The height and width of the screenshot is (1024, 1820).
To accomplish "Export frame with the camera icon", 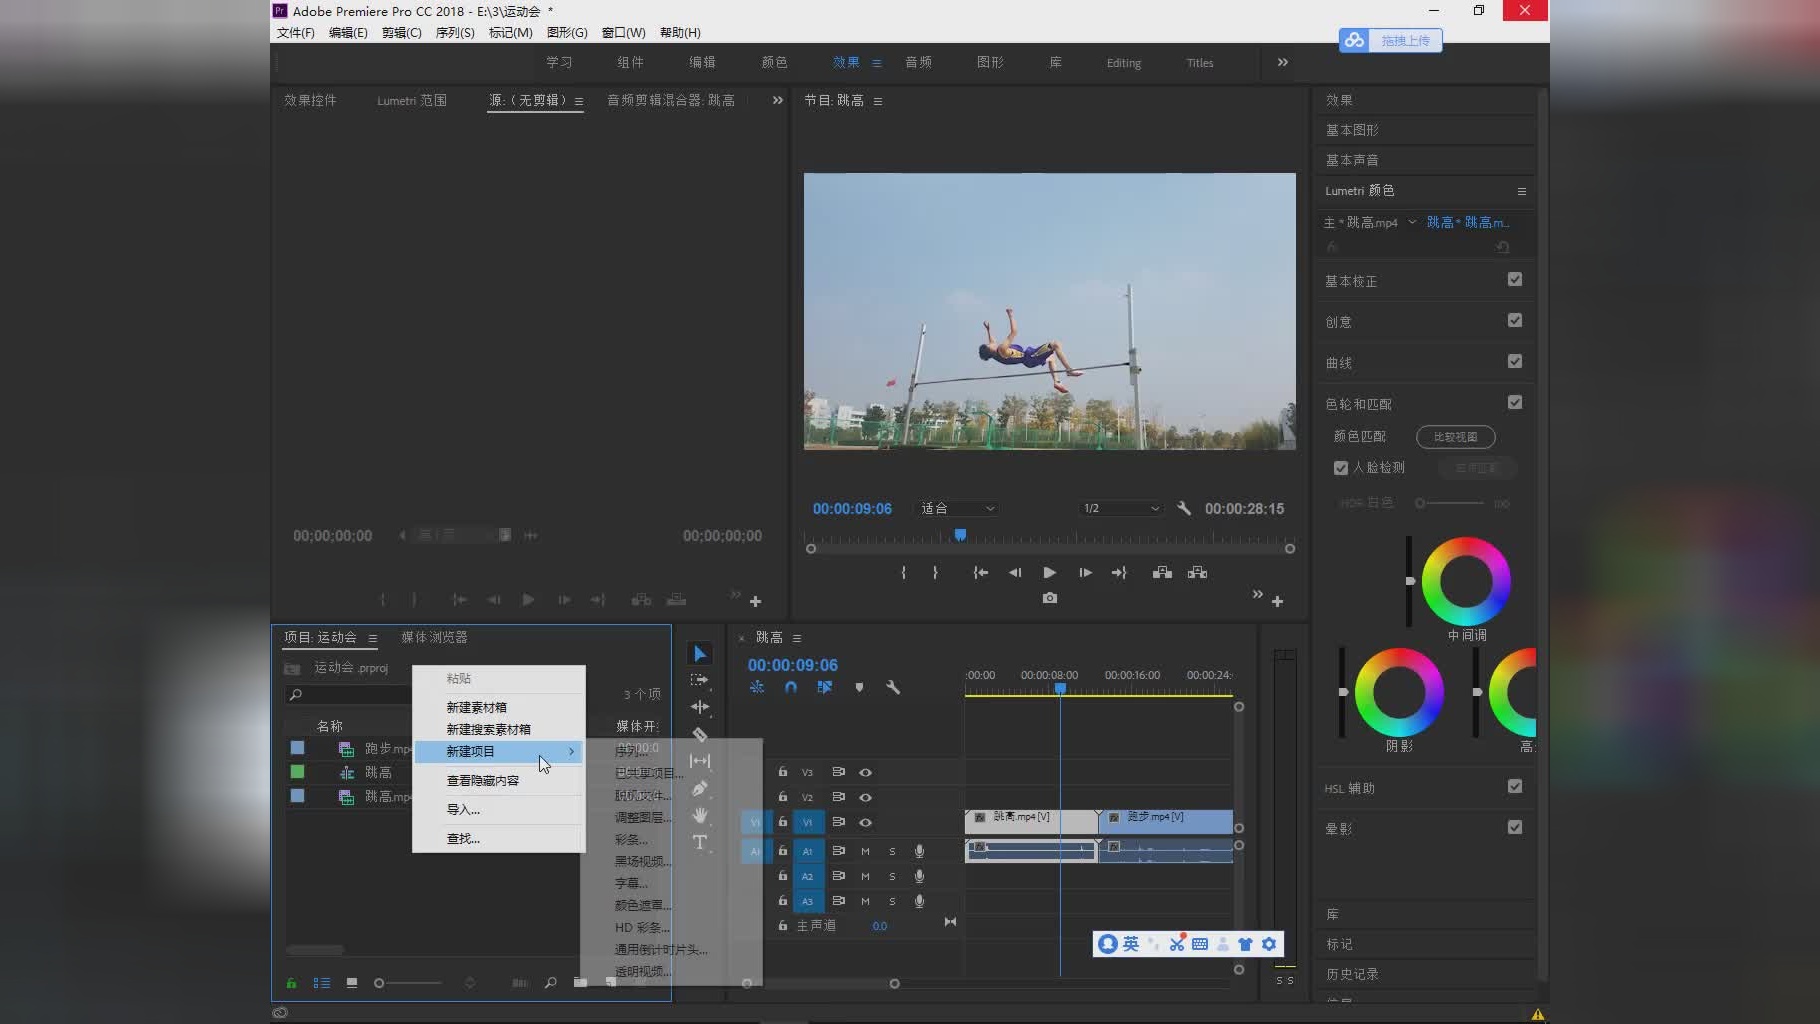I will [x=1049, y=598].
